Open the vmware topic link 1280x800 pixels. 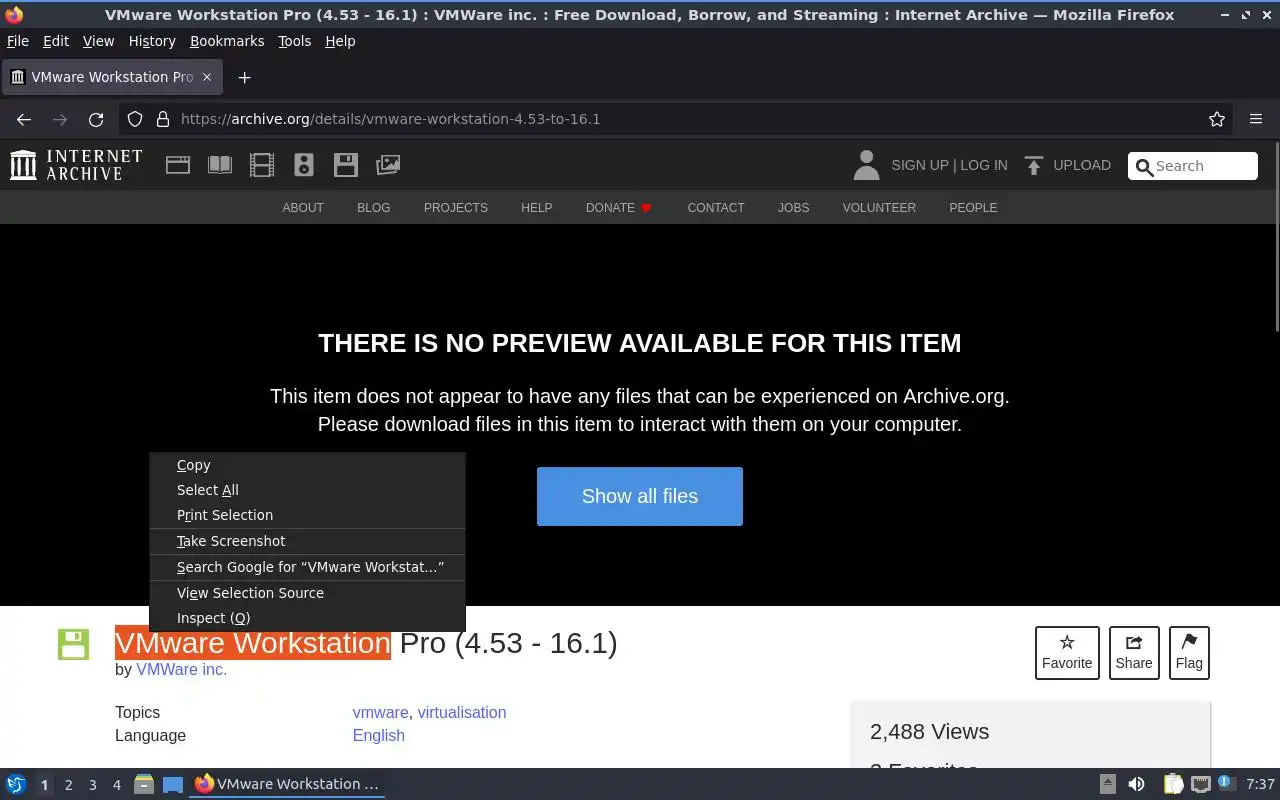[380, 712]
